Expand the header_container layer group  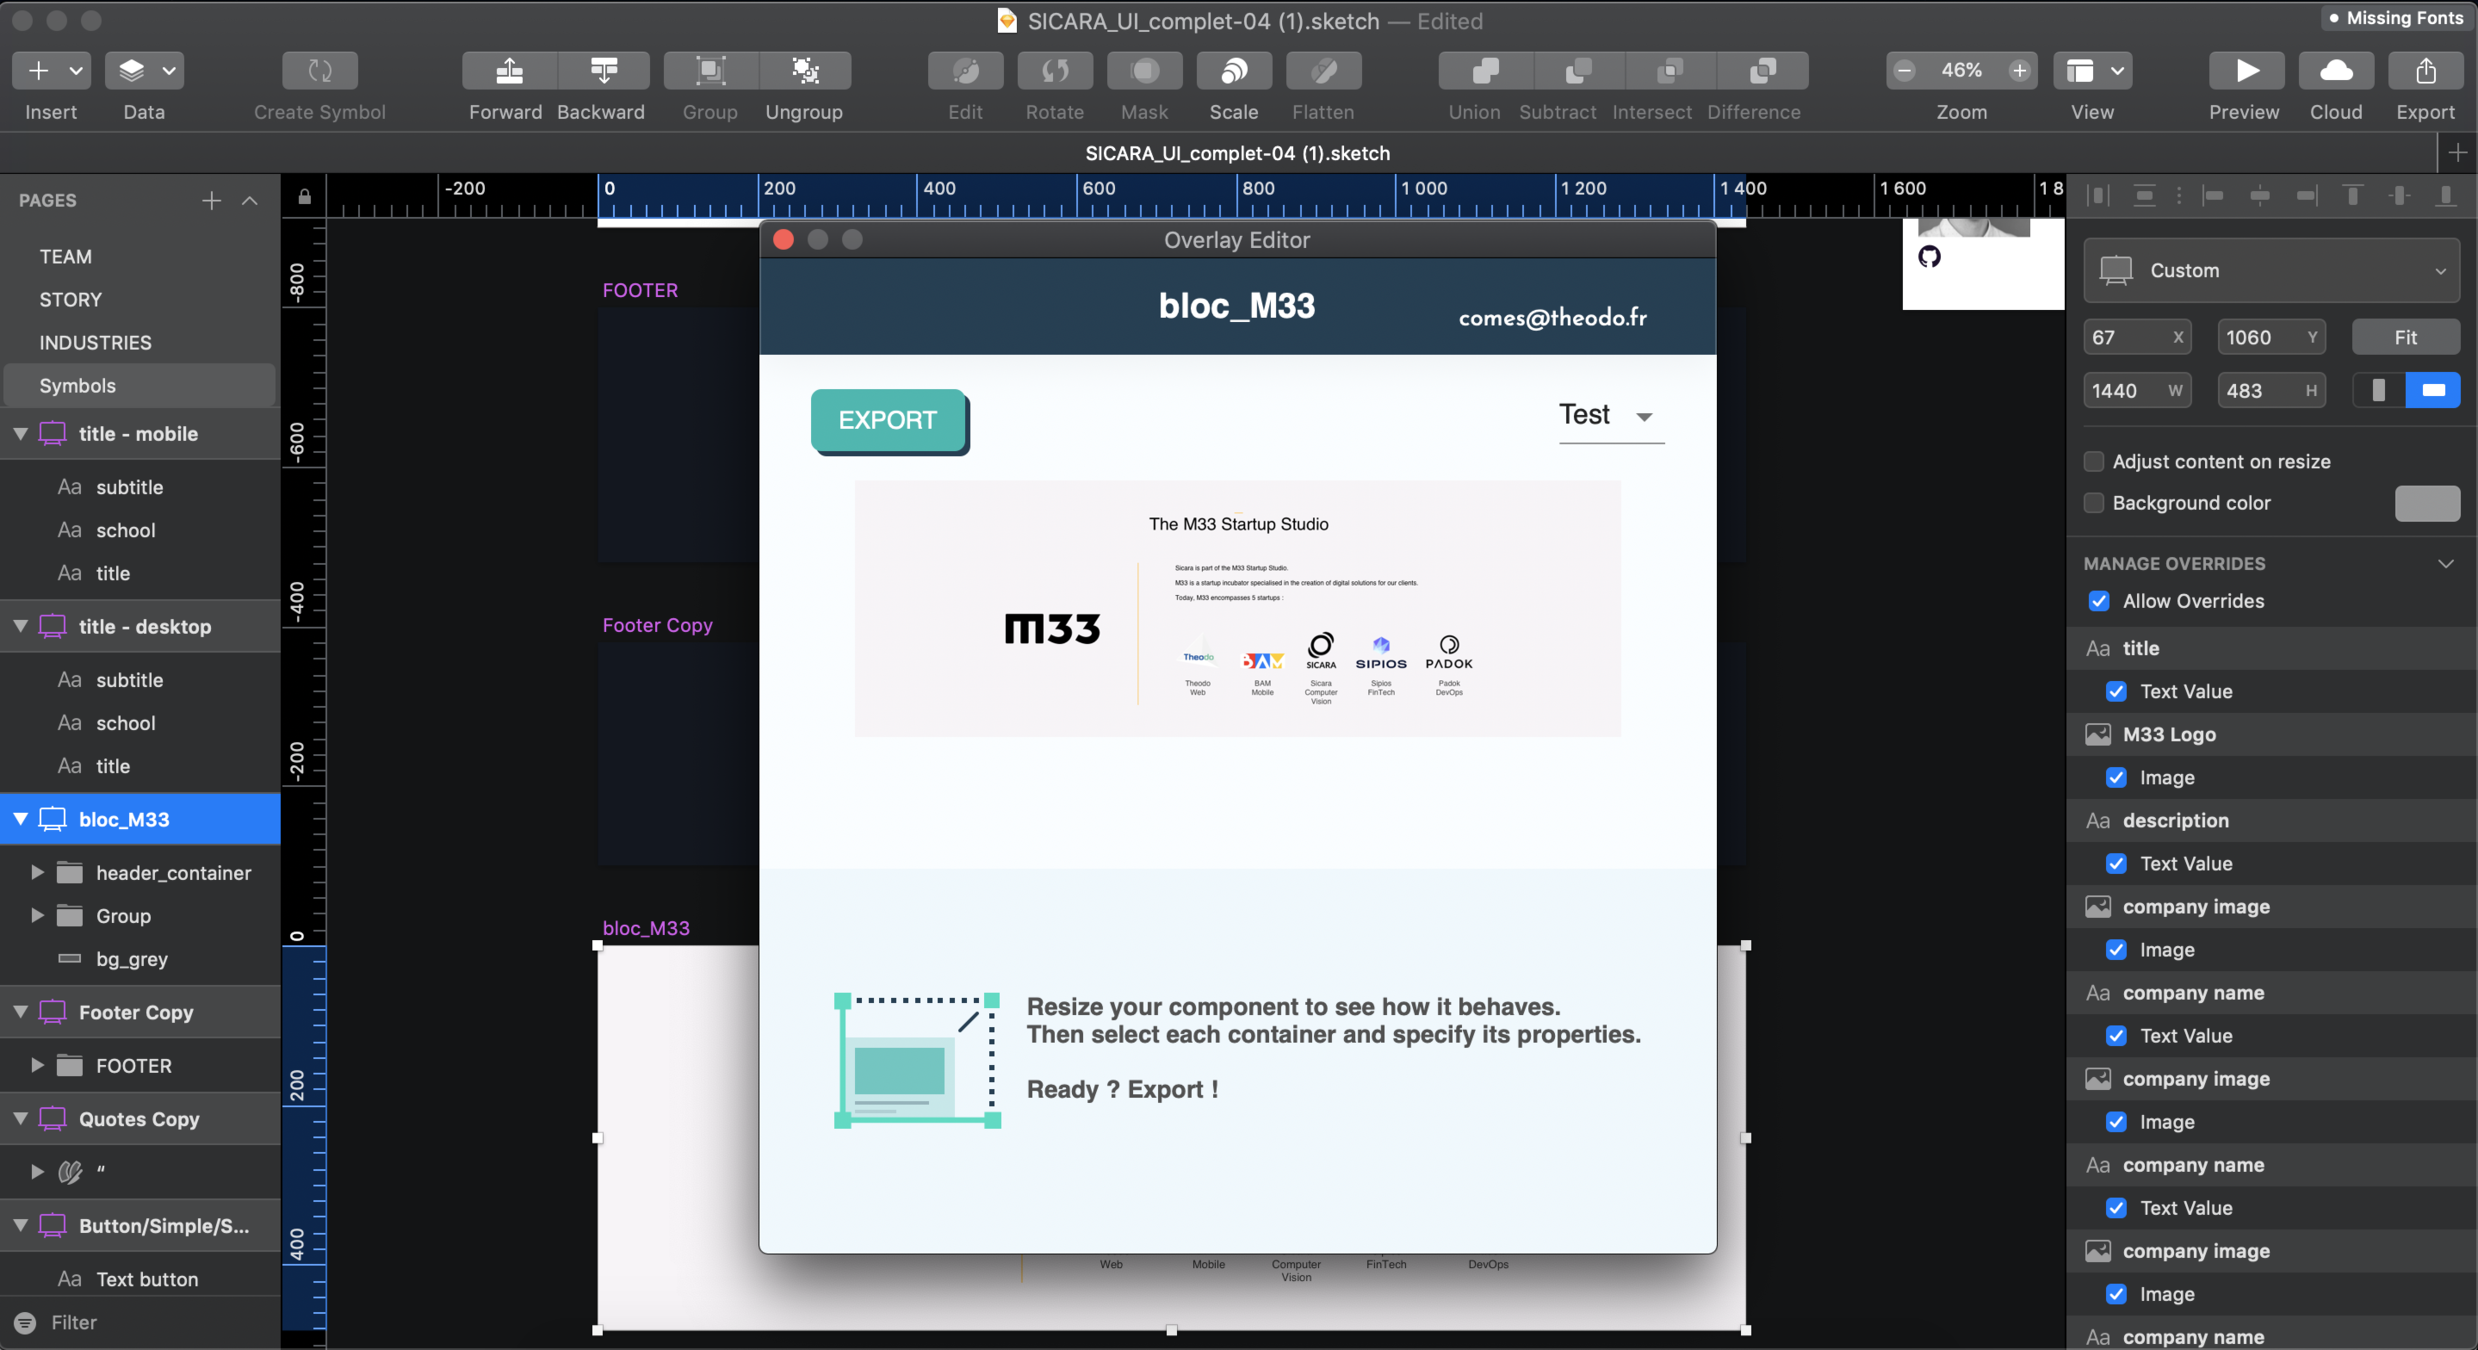[37, 873]
